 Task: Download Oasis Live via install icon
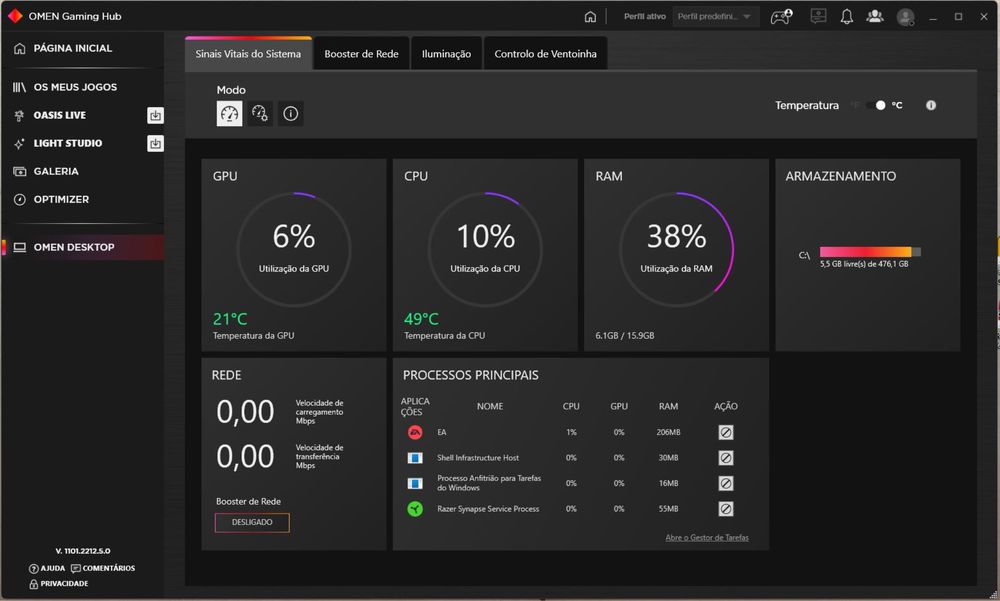155,115
